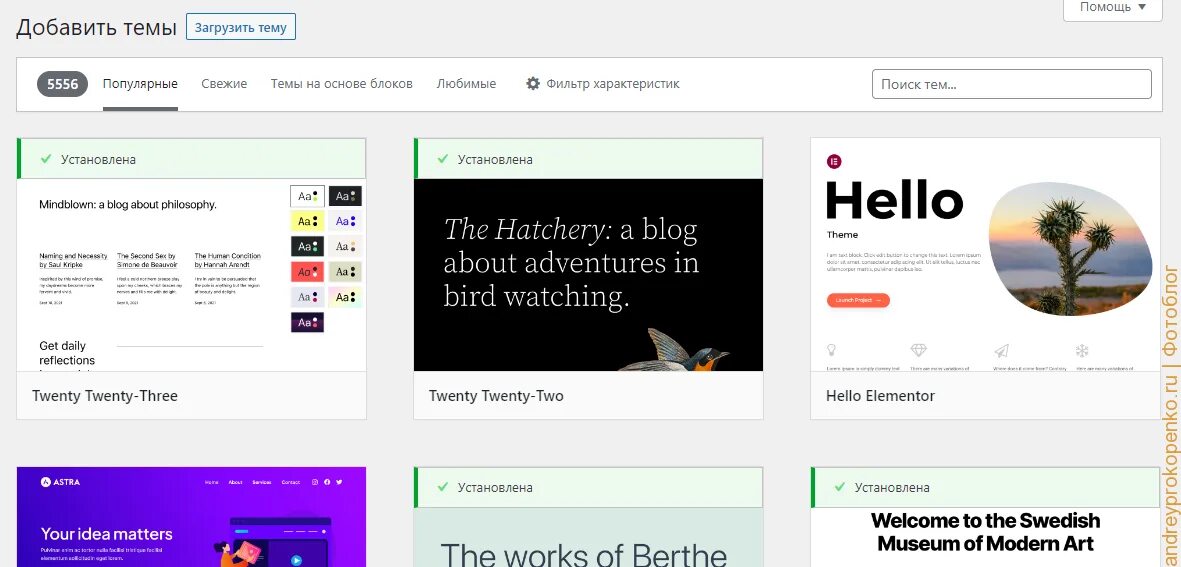
Task: Click the 5556 theme count badge
Action: [x=63, y=84]
